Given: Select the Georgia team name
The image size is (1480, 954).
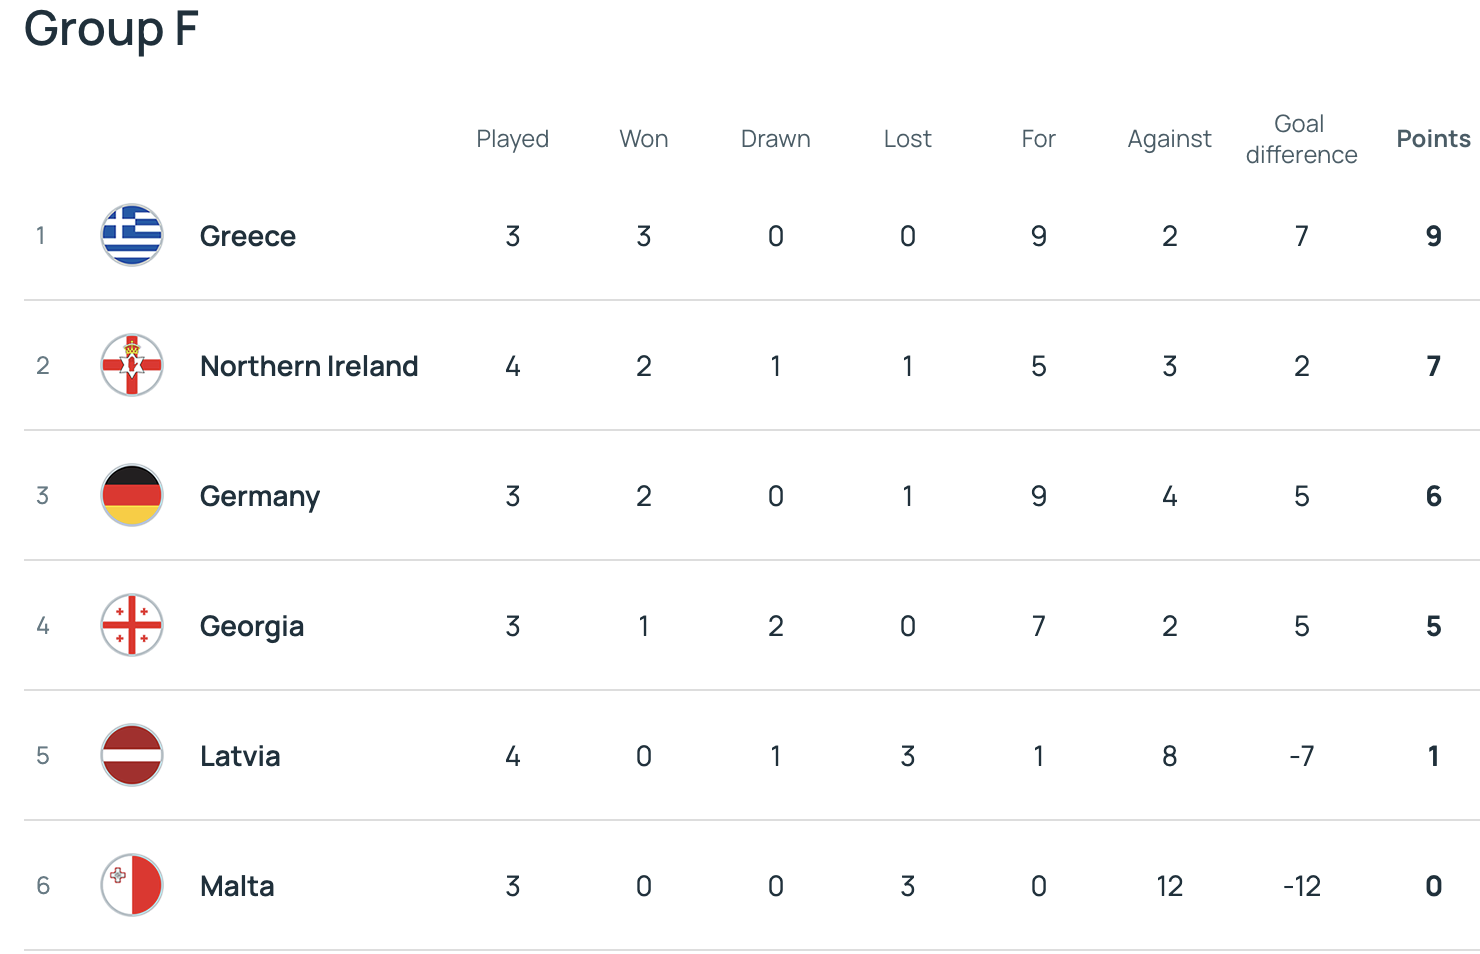Looking at the screenshot, I should [x=252, y=626].
